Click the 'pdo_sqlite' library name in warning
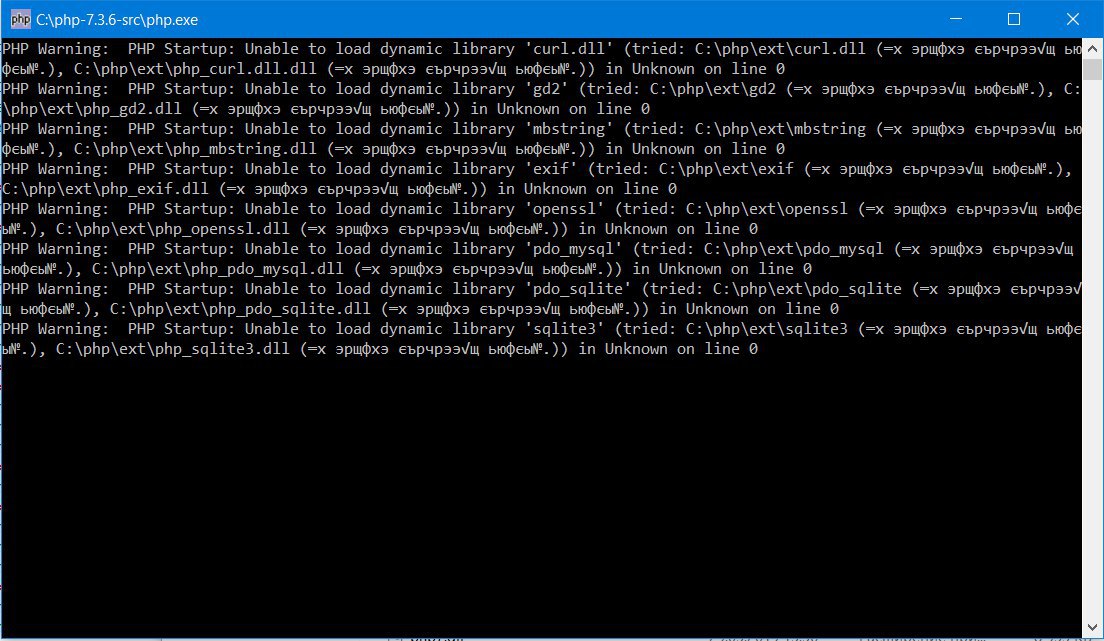This screenshot has width=1104, height=641. click(578, 290)
